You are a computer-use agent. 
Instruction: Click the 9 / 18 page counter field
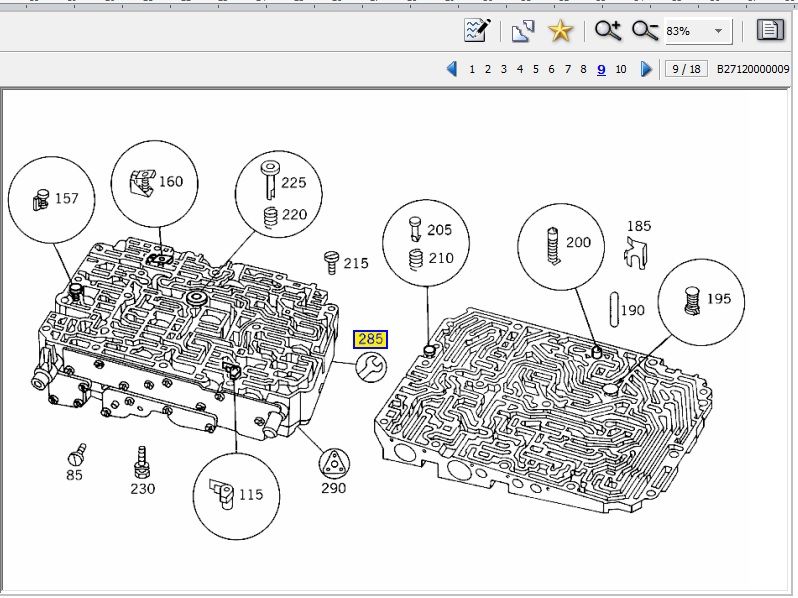click(687, 69)
